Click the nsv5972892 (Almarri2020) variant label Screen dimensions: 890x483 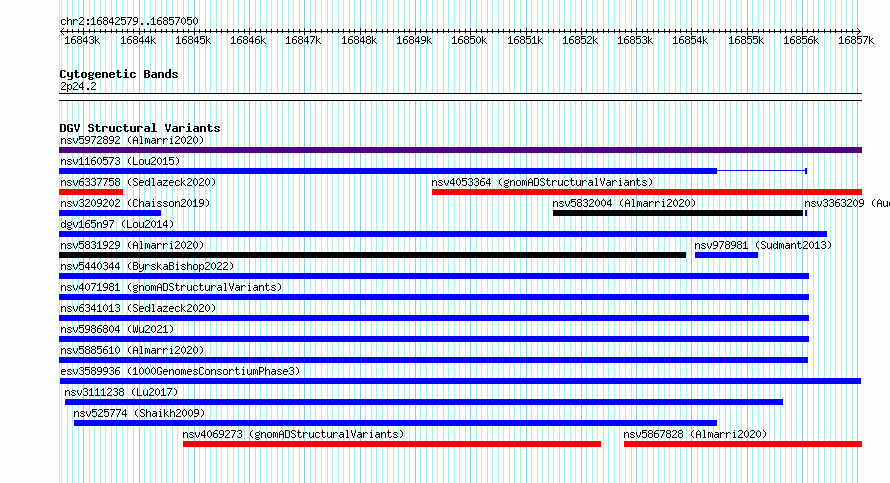click(x=132, y=140)
